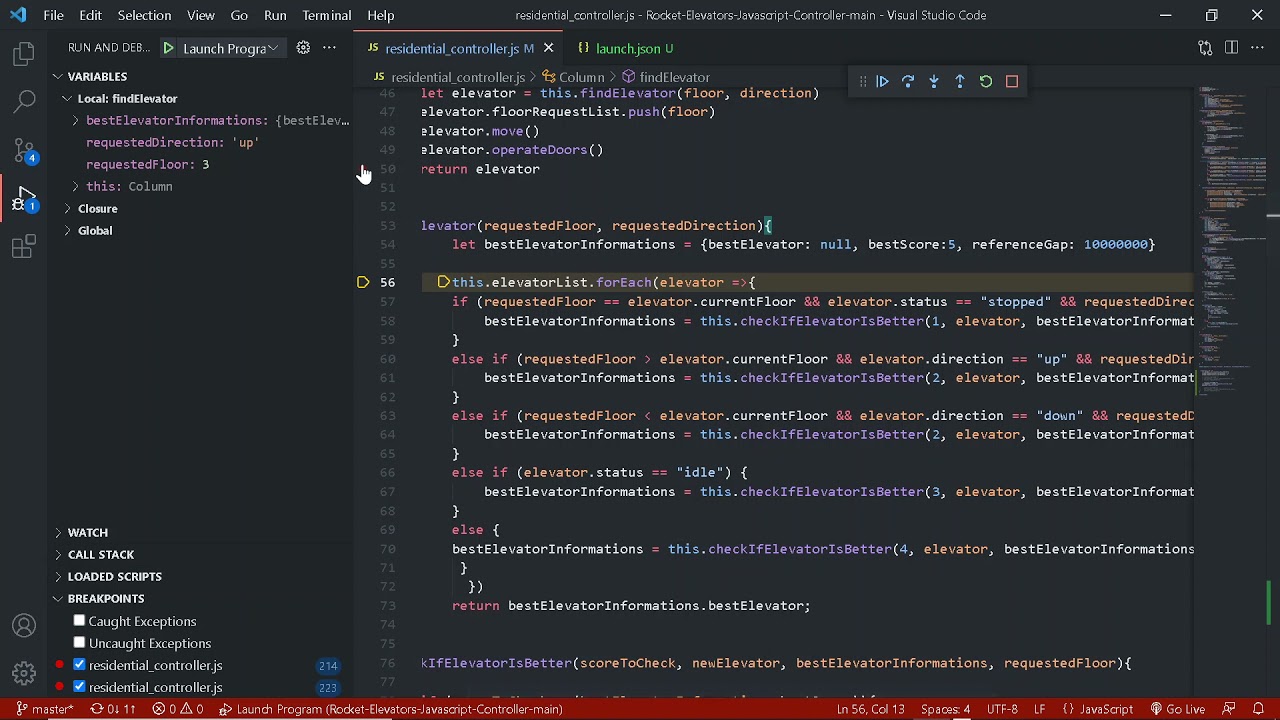
Task: Disable breakpoint at residential_controller.js line 223
Action: point(79,687)
